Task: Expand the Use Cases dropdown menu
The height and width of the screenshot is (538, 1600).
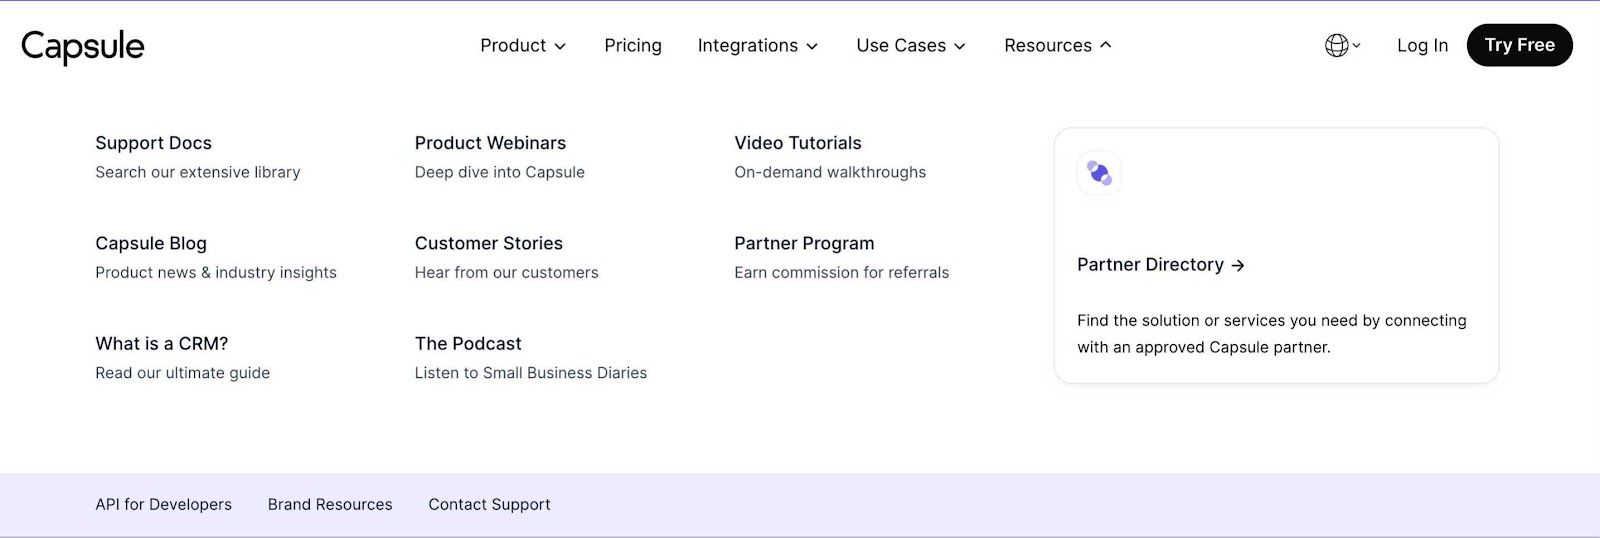Action: coord(911,45)
